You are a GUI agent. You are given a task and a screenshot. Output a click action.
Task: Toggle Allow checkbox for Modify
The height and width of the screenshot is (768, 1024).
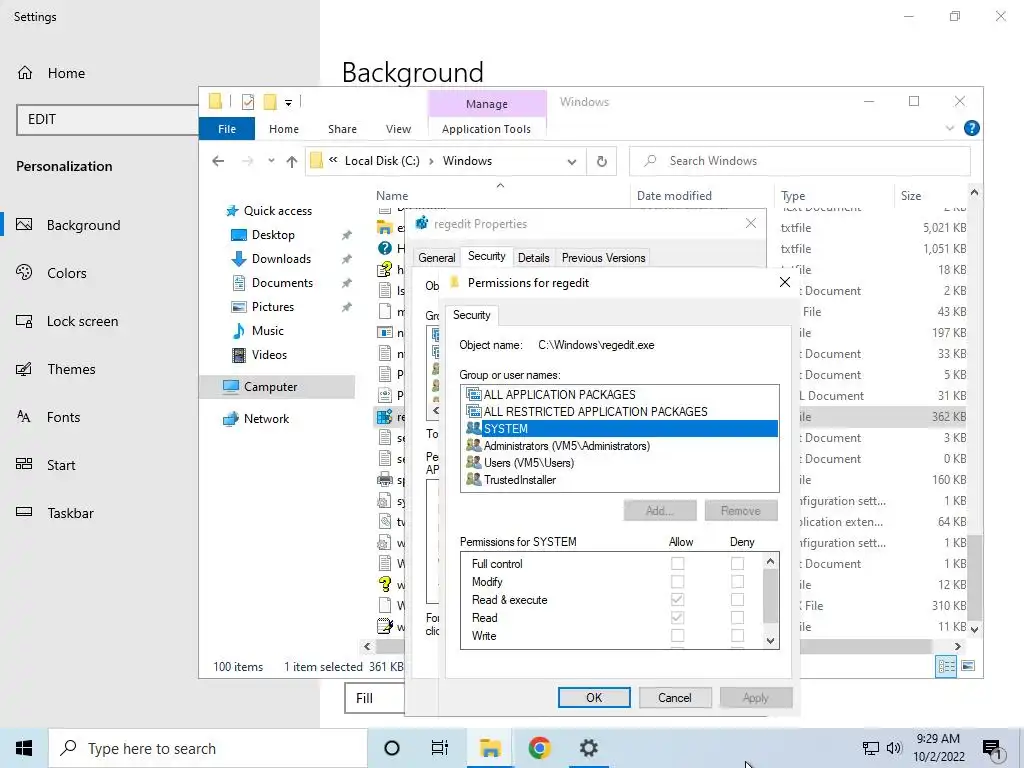(677, 581)
